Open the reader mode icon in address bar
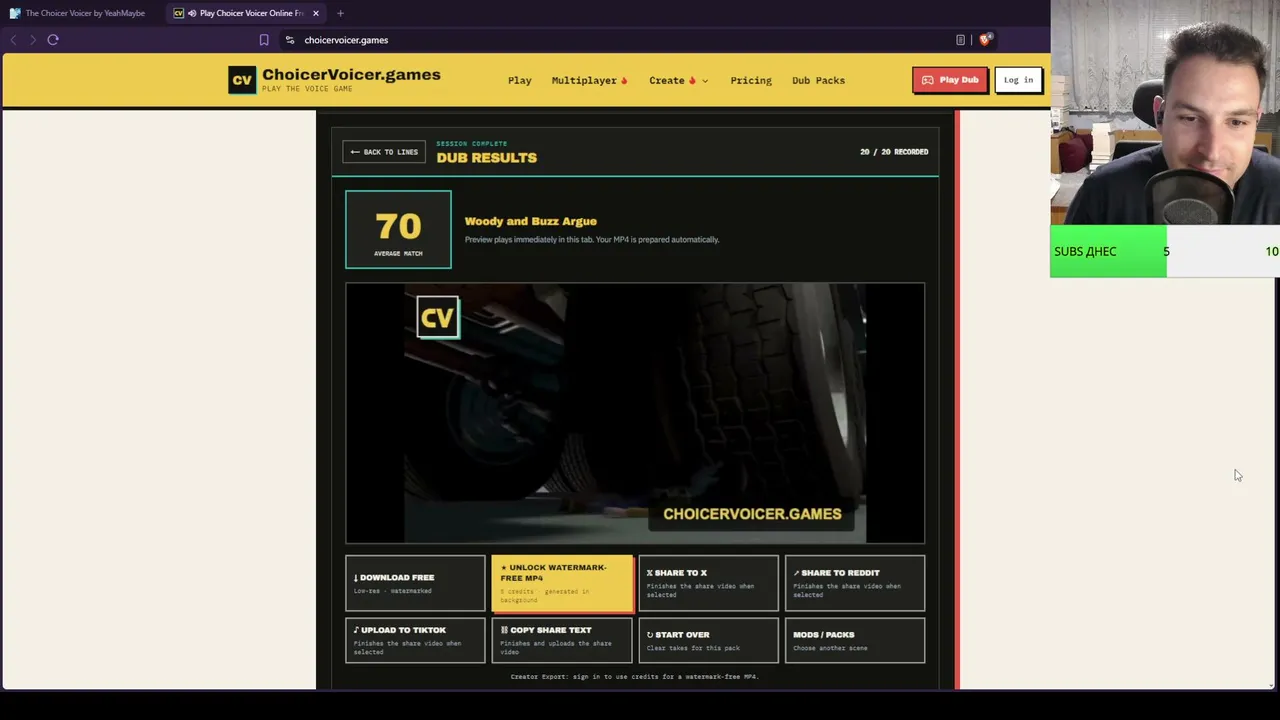The width and height of the screenshot is (1280, 720). pyautogui.click(x=960, y=40)
